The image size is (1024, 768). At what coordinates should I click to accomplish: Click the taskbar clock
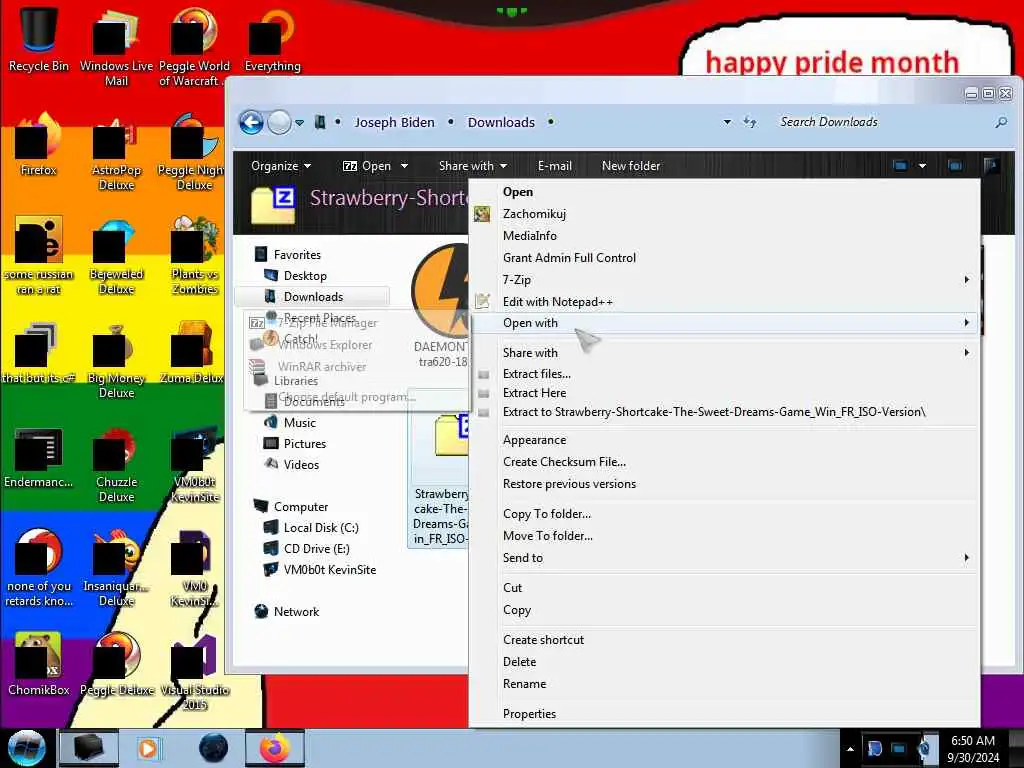pyautogui.click(x=973, y=749)
